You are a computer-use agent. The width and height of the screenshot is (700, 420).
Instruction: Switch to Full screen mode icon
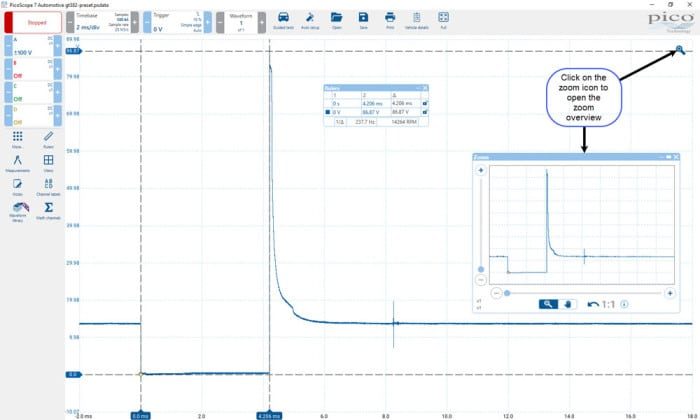(x=443, y=21)
